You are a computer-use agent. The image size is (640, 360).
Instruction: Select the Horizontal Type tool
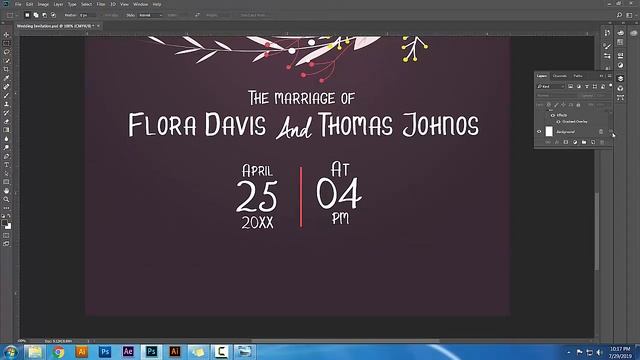tap(6, 164)
